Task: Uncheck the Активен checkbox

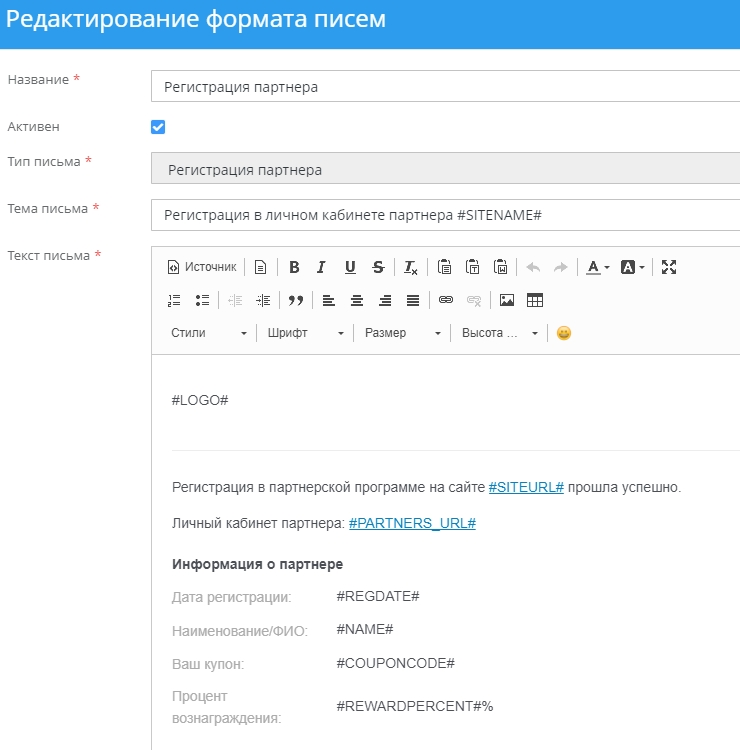Action: coord(158,127)
